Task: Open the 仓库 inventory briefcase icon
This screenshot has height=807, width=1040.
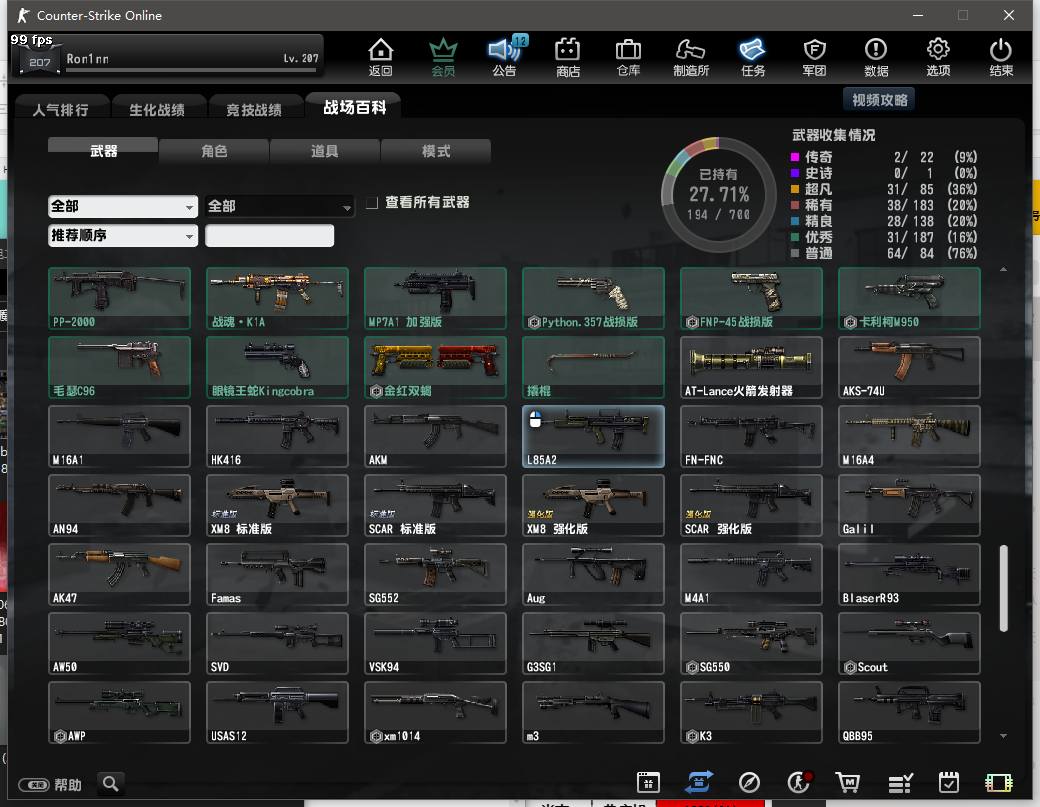Action: pyautogui.click(x=628, y=56)
